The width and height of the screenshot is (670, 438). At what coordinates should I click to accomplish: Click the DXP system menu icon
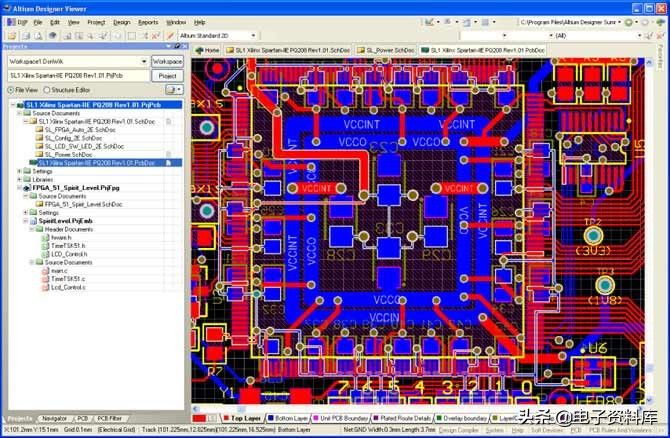point(19,21)
